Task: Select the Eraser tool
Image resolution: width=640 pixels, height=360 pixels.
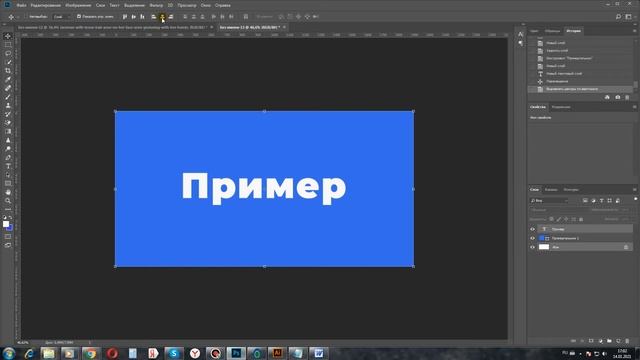Action: pyautogui.click(x=8, y=122)
